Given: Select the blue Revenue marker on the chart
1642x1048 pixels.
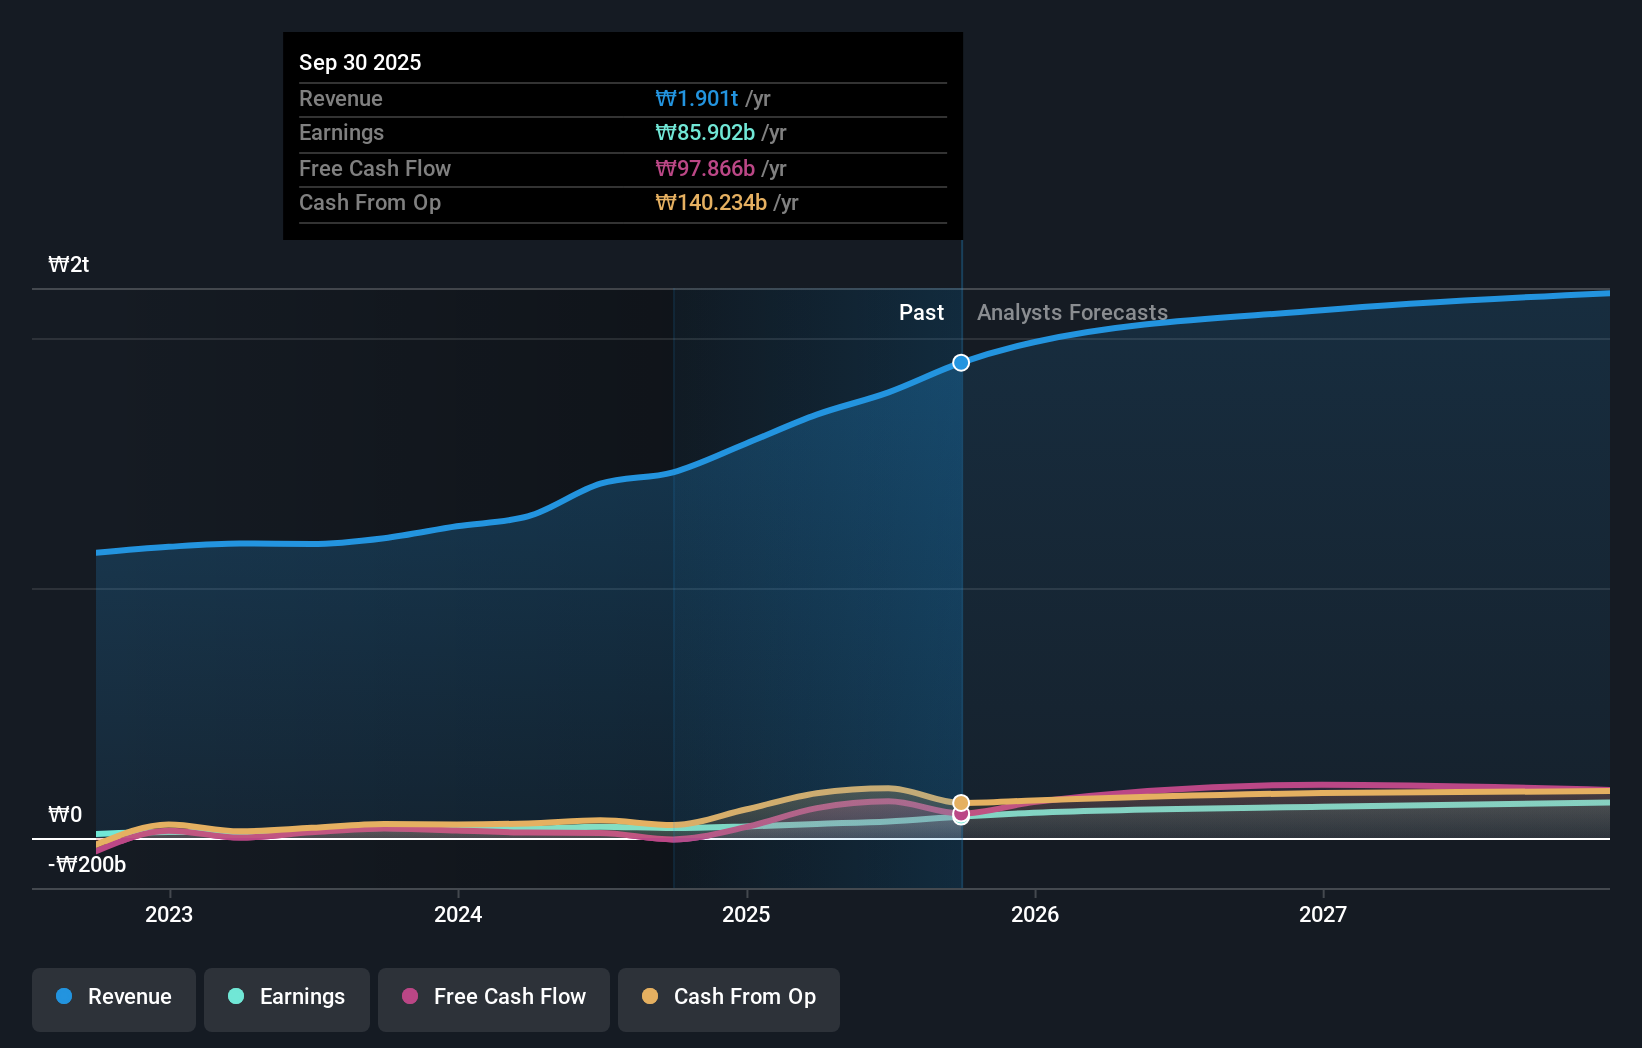Looking at the screenshot, I should point(960,363).
